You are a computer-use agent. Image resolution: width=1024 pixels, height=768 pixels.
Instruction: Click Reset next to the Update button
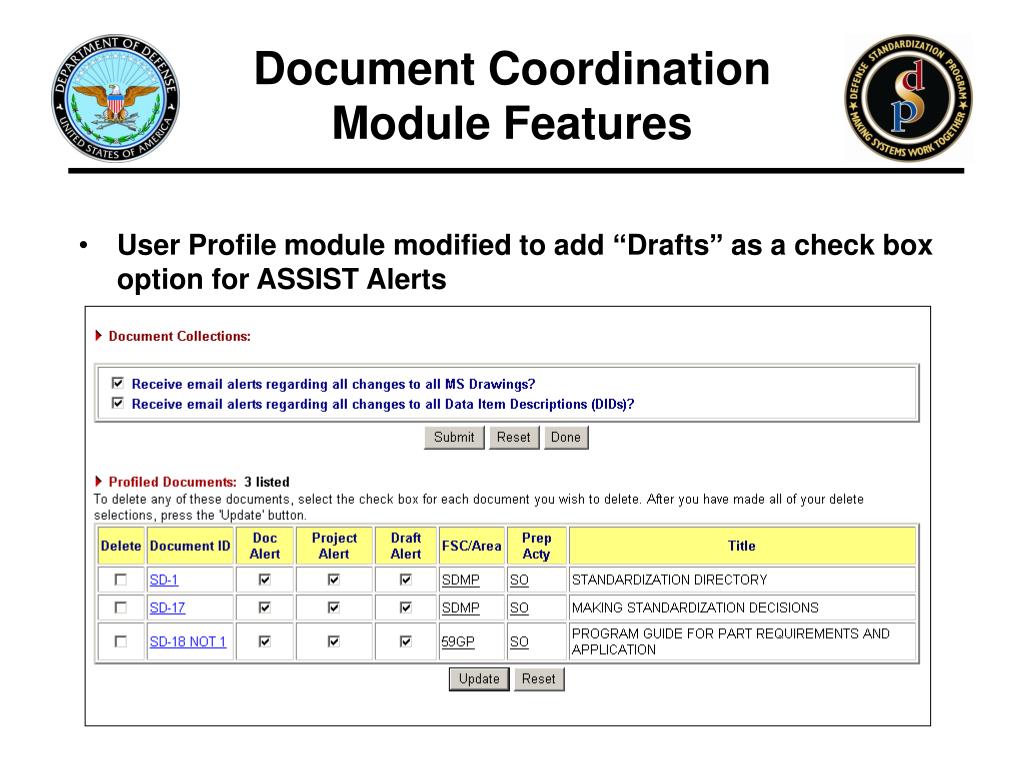pos(539,679)
